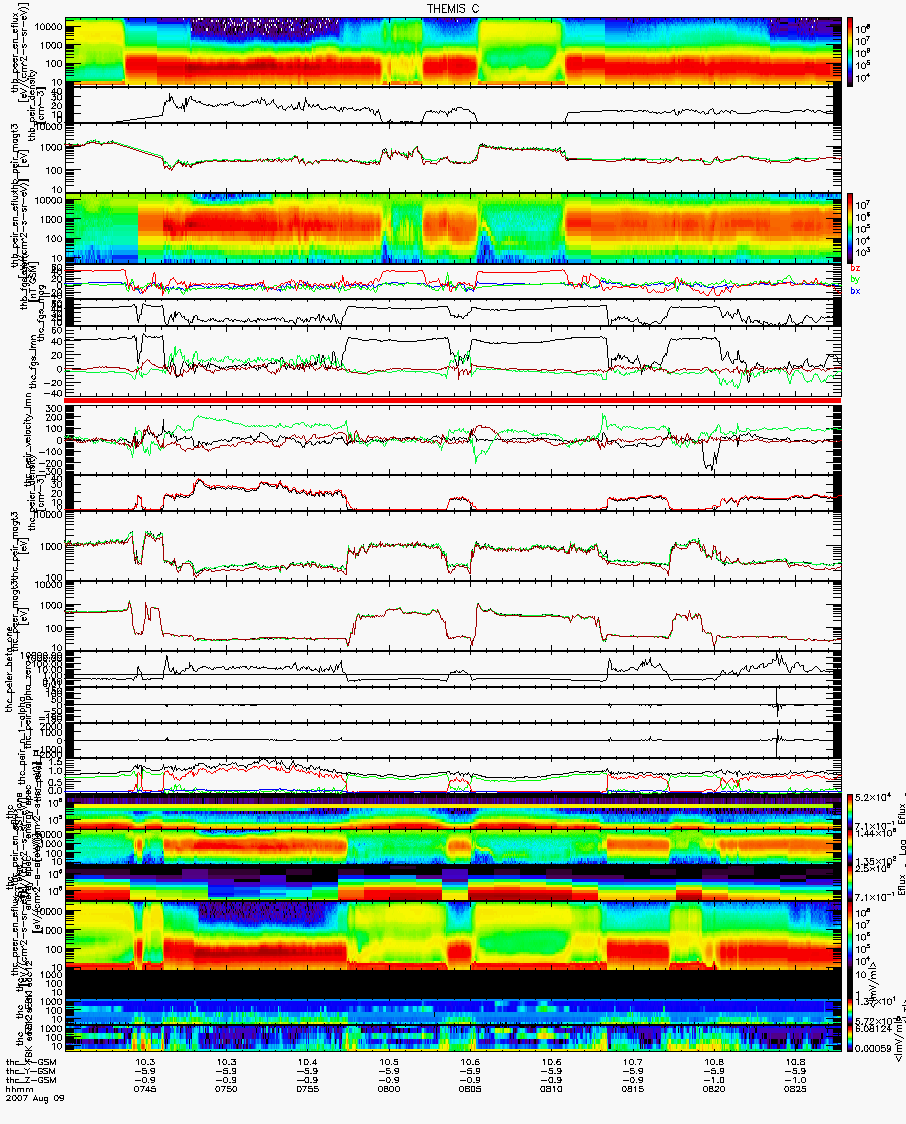Click the panel plotting bx, by, bz traces
The width and height of the screenshot is (906, 1124).
click(x=454, y=281)
